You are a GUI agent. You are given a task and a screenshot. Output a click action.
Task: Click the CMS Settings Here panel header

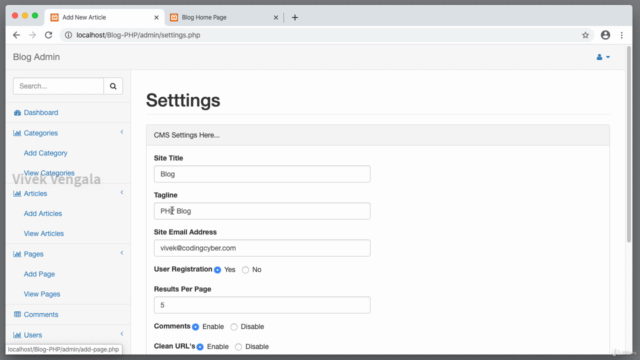[x=378, y=135]
